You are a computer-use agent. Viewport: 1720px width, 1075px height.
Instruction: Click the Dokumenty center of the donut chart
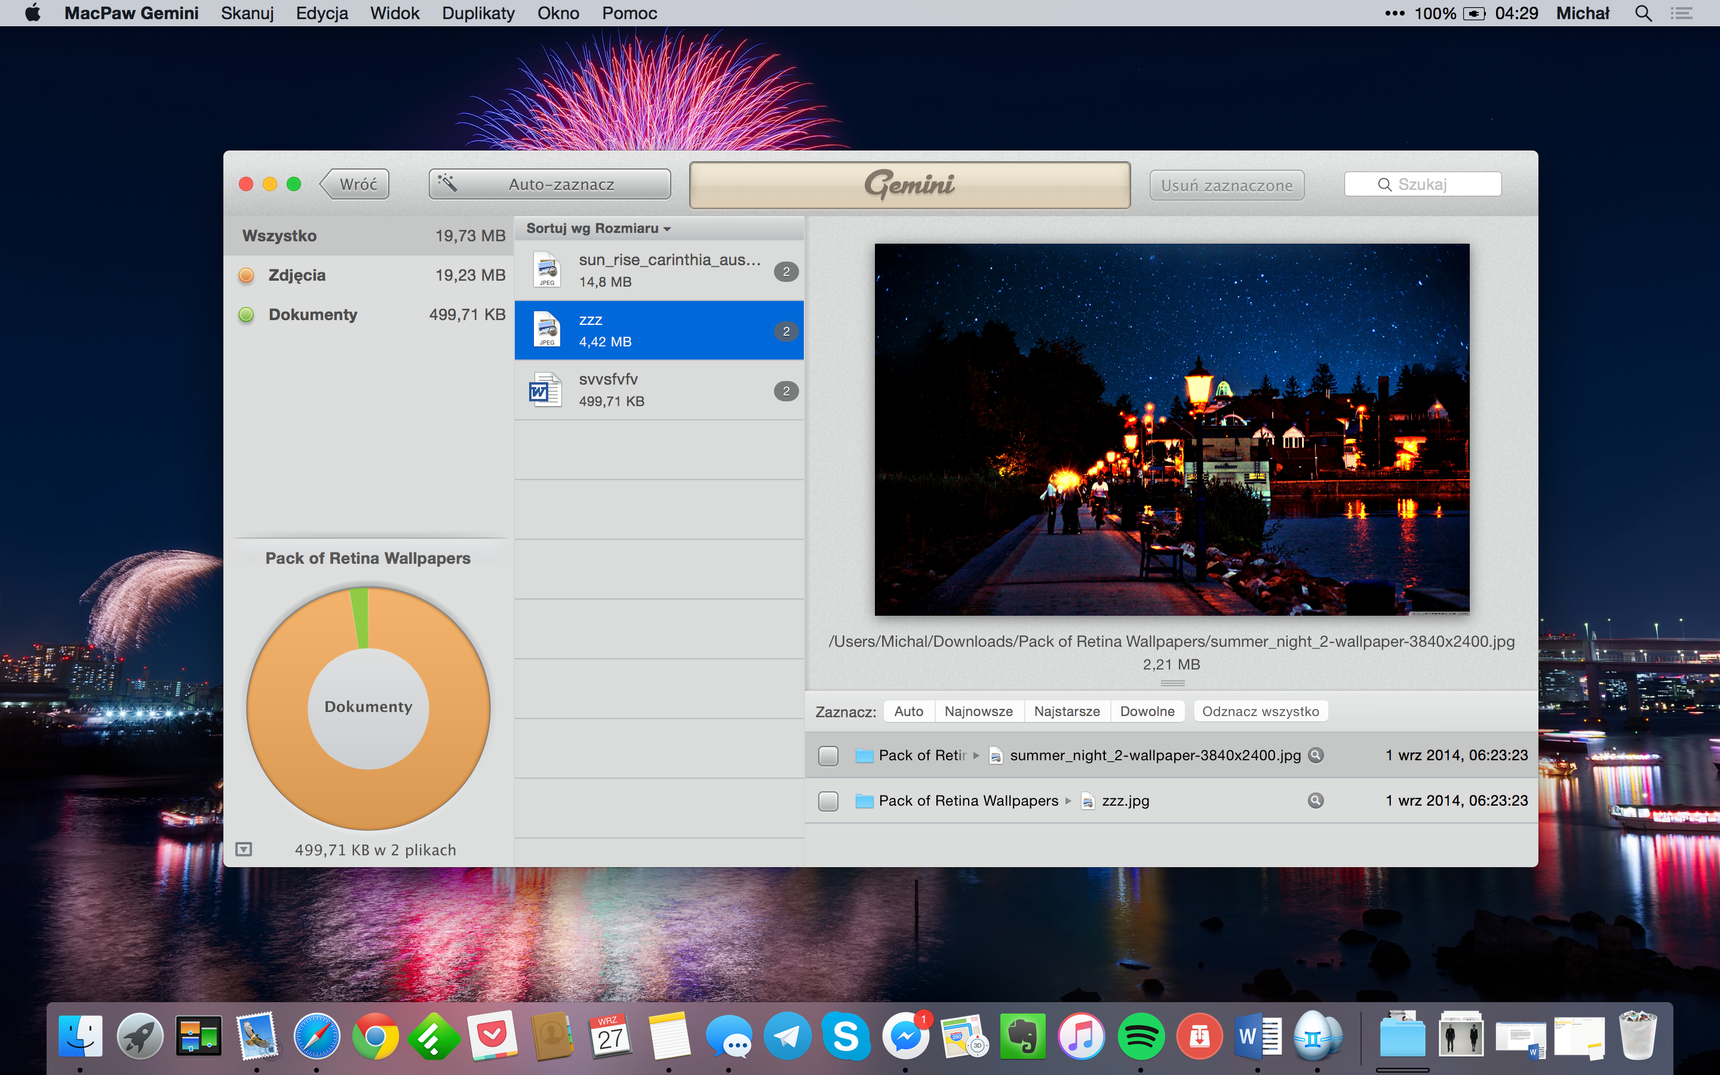[x=368, y=707]
